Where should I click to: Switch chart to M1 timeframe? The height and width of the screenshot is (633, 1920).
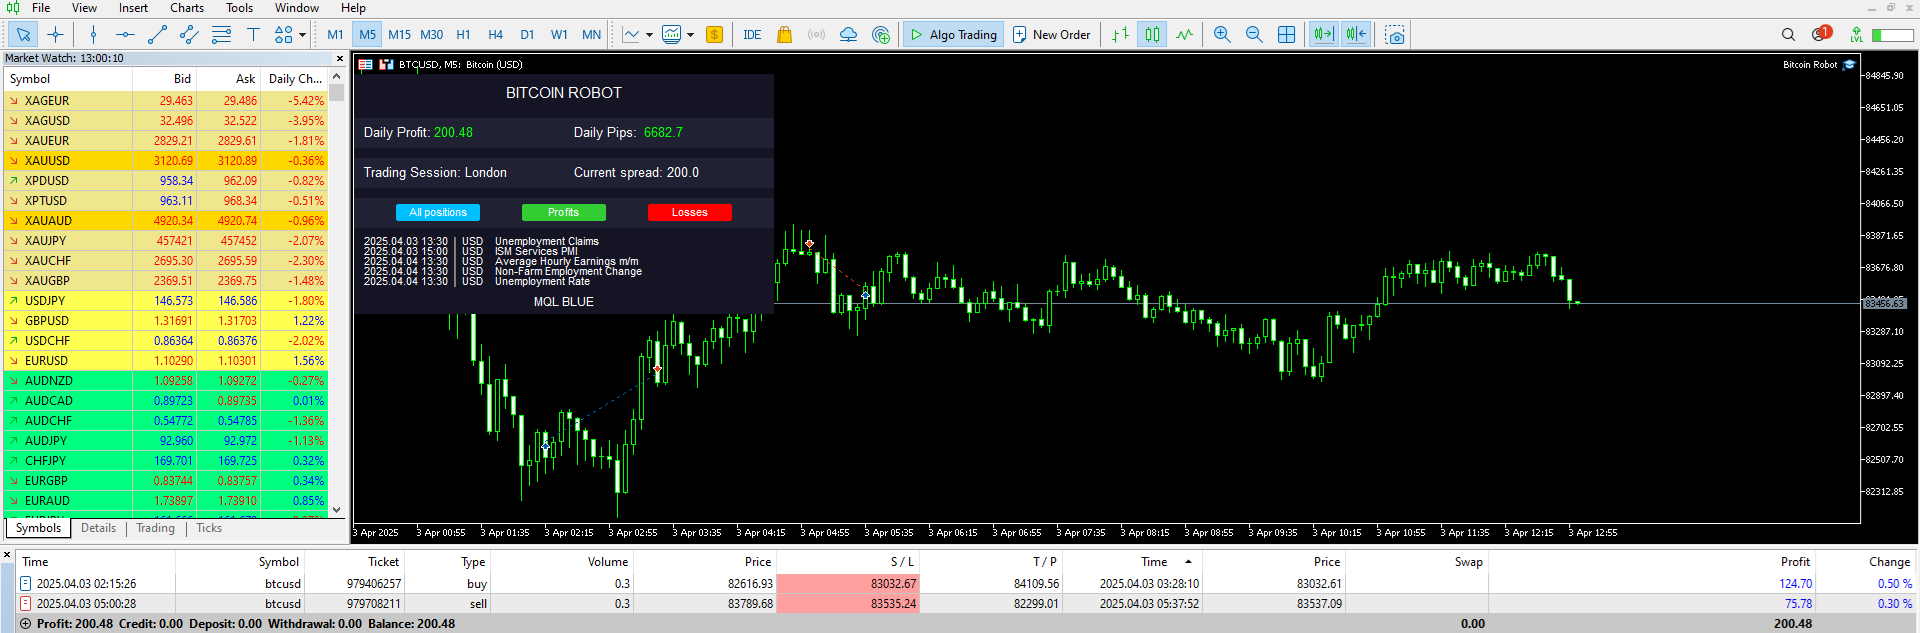(335, 35)
